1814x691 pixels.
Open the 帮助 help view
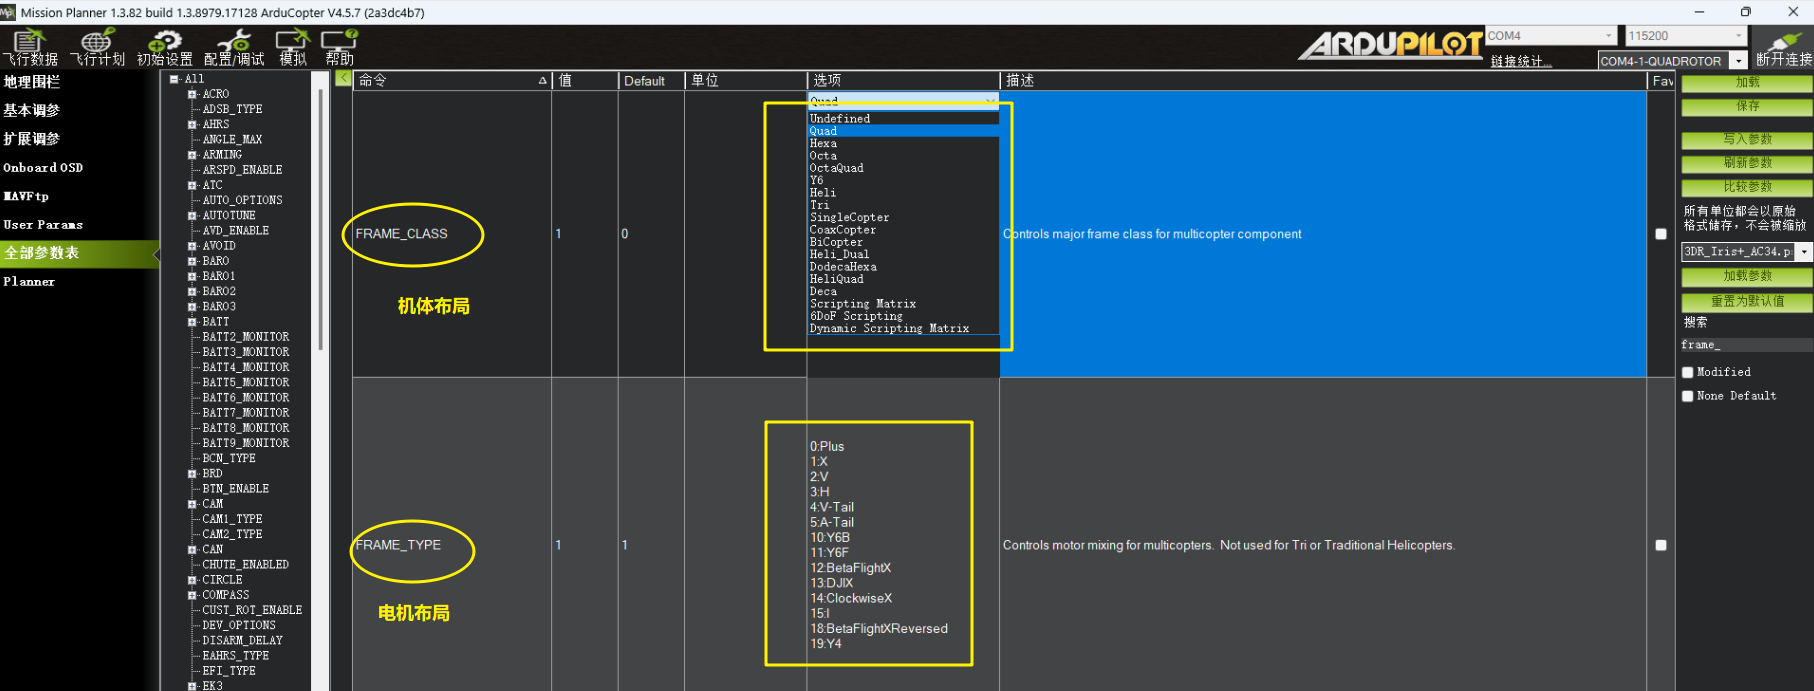tap(339, 47)
